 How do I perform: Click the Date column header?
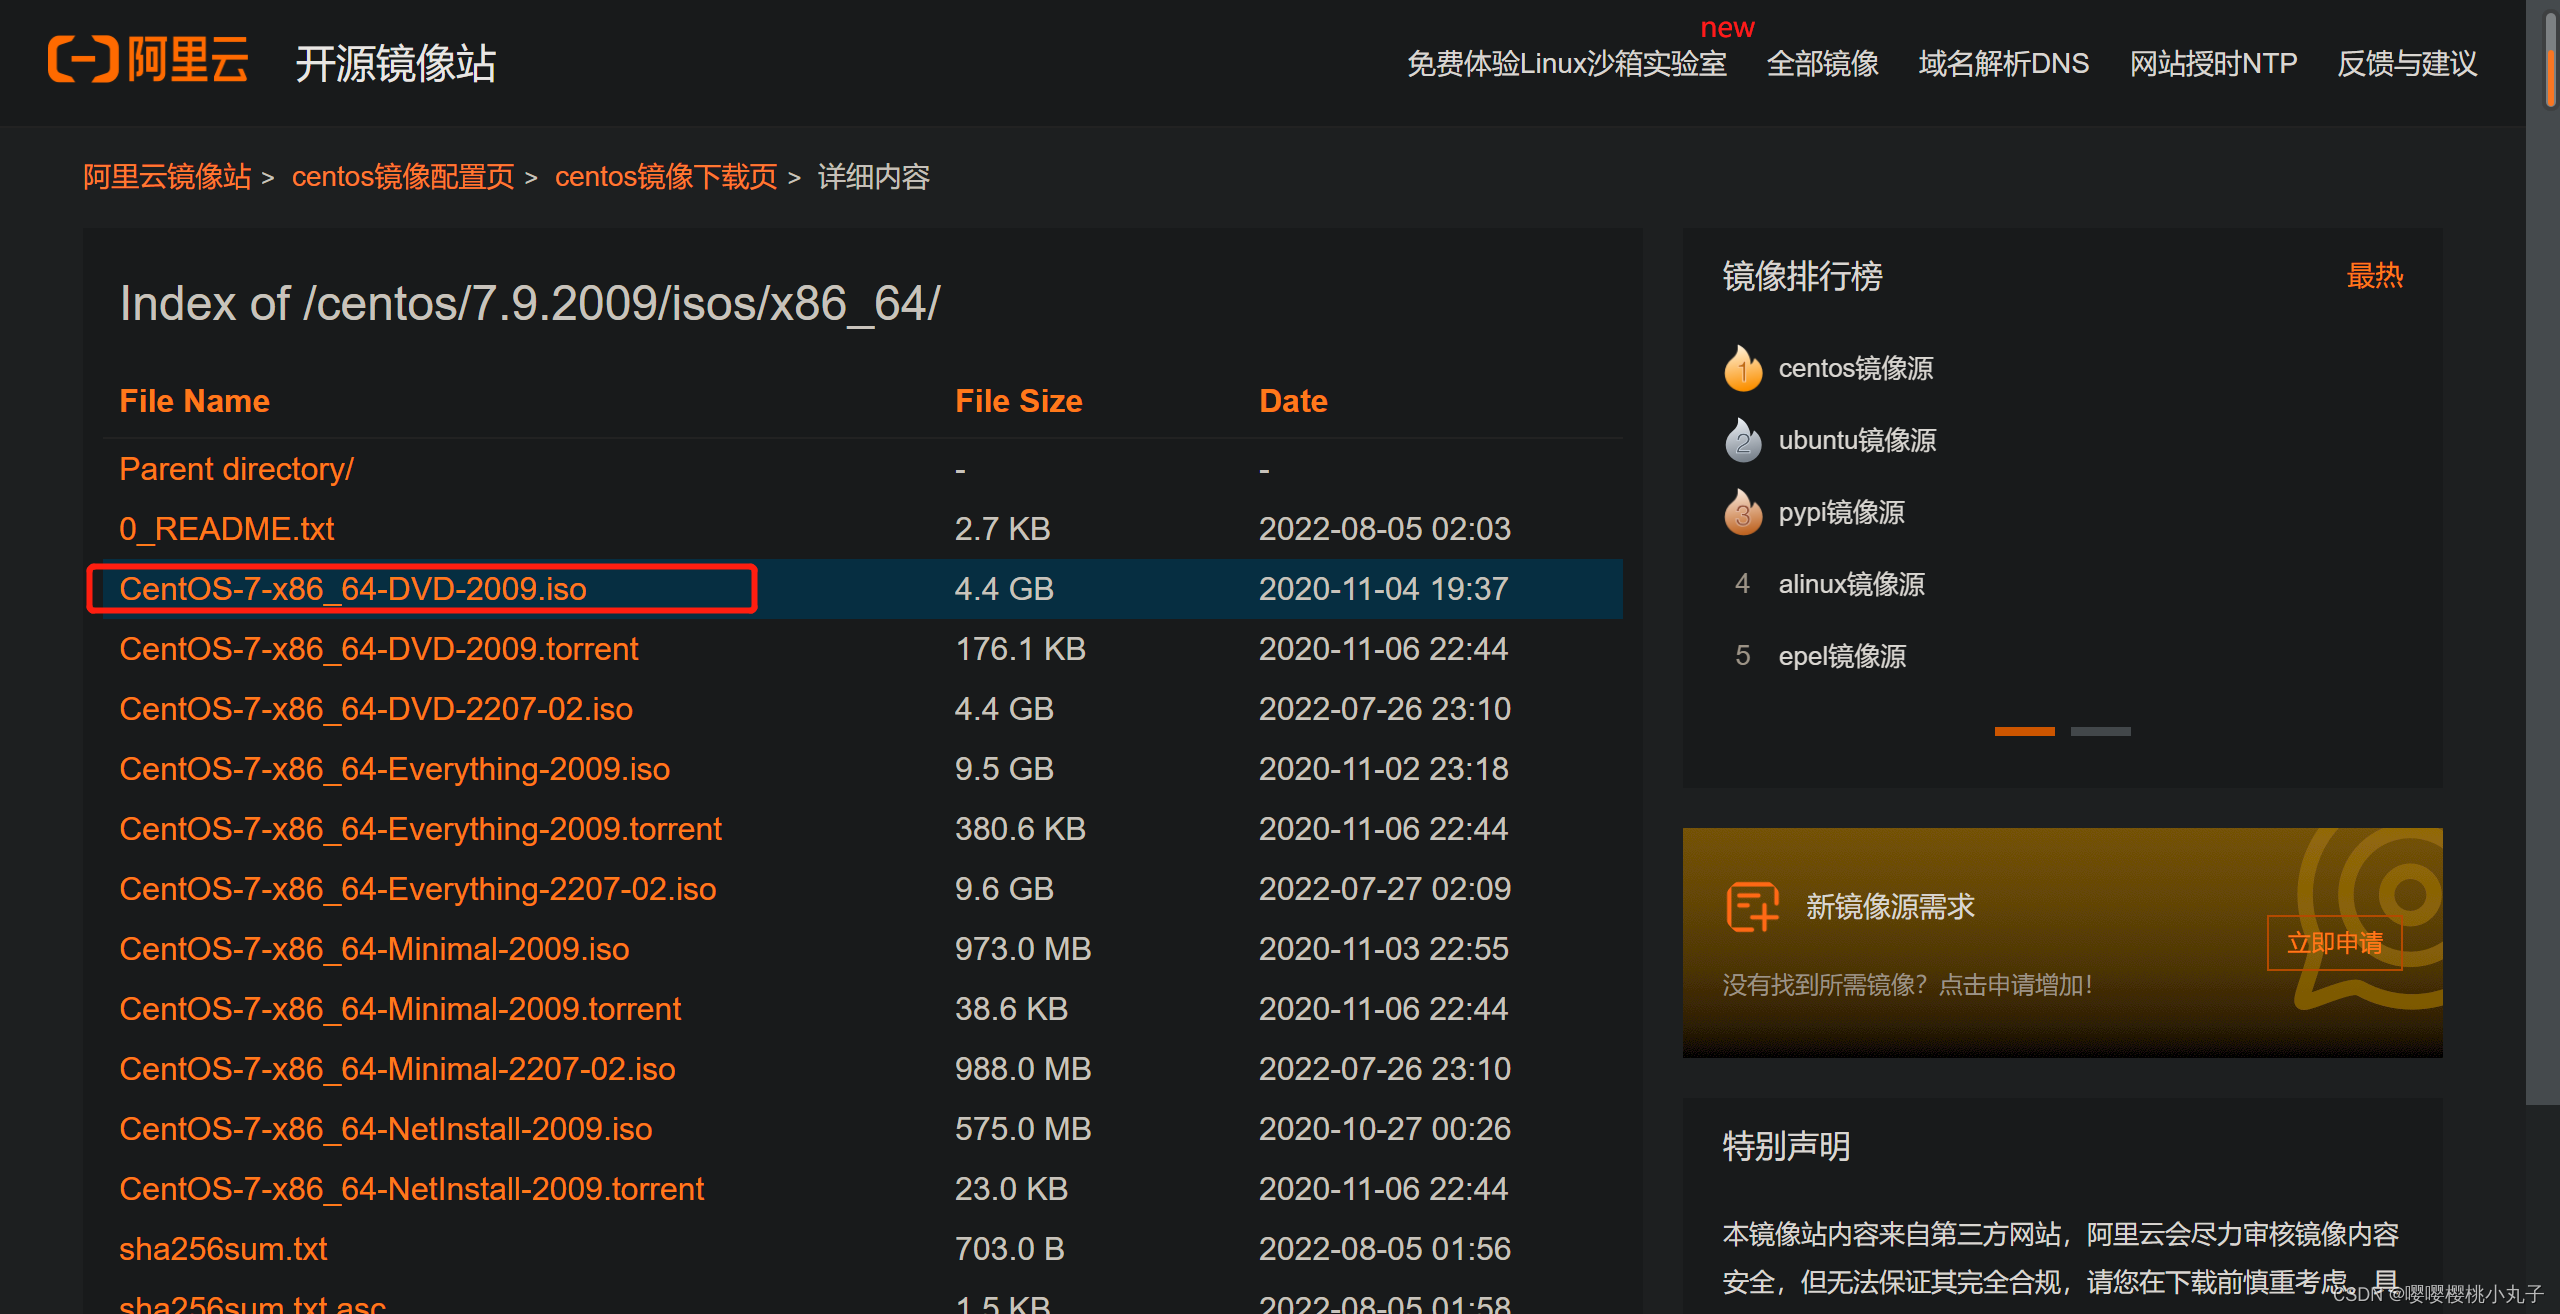point(1293,401)
